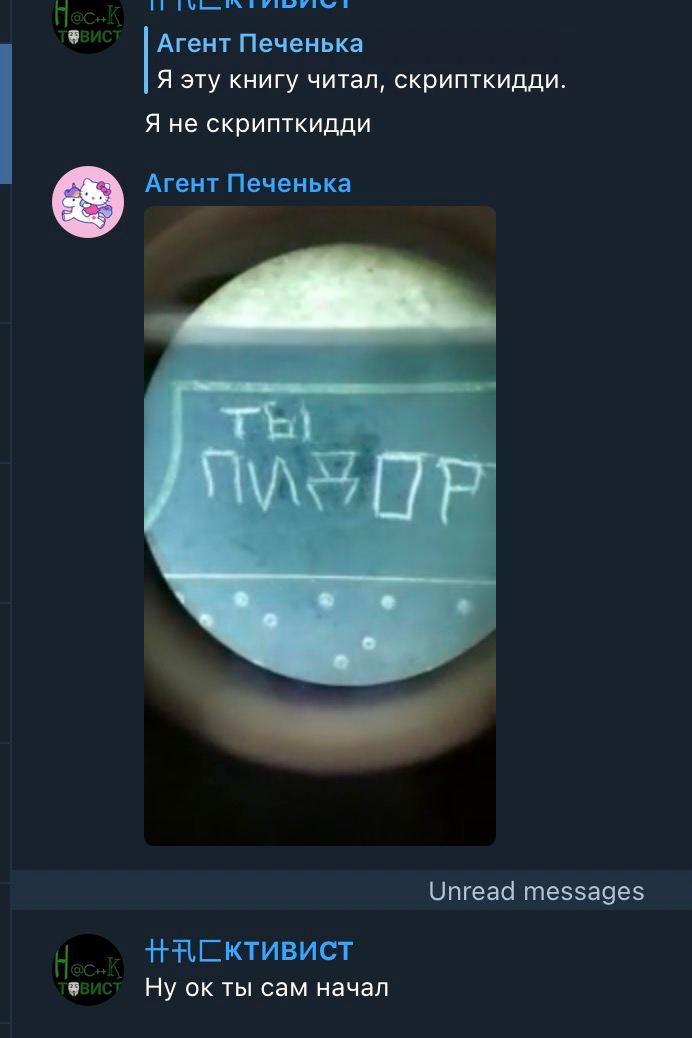Click the dark sidebar strip below the blue highlight
The image size is (692, 1038).
(5, 254)
